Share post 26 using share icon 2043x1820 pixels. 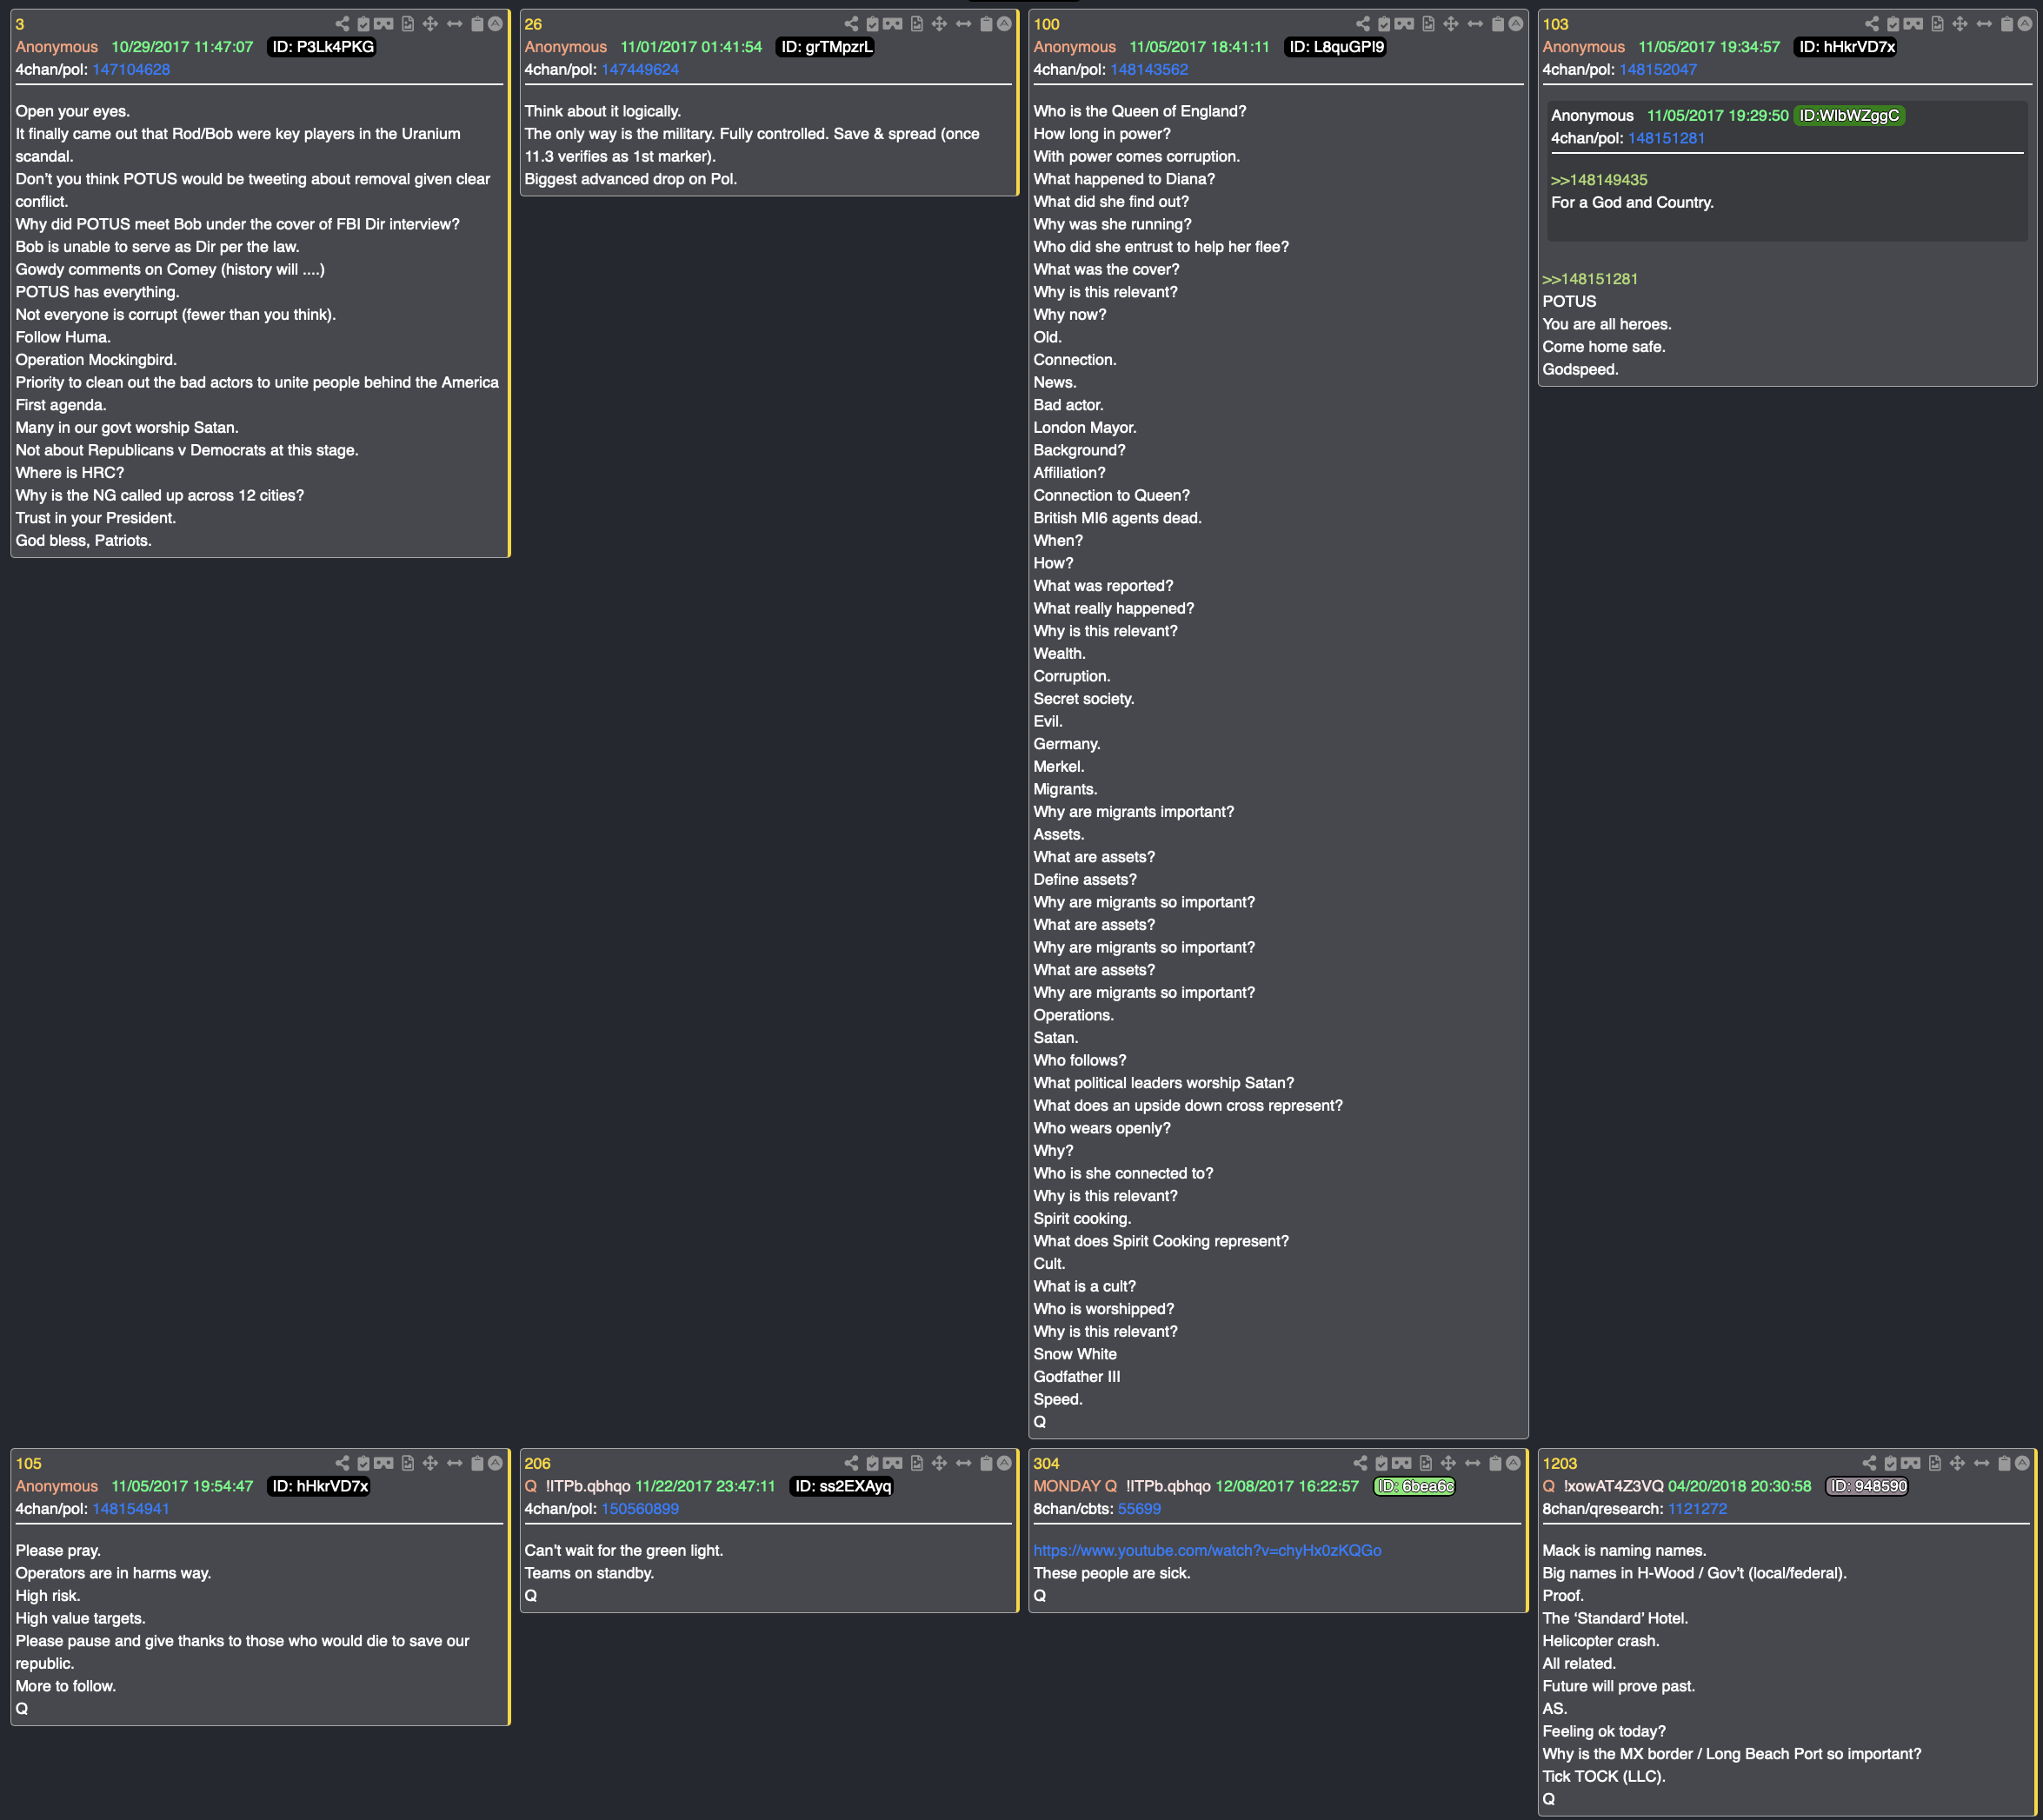coord(851,24)
